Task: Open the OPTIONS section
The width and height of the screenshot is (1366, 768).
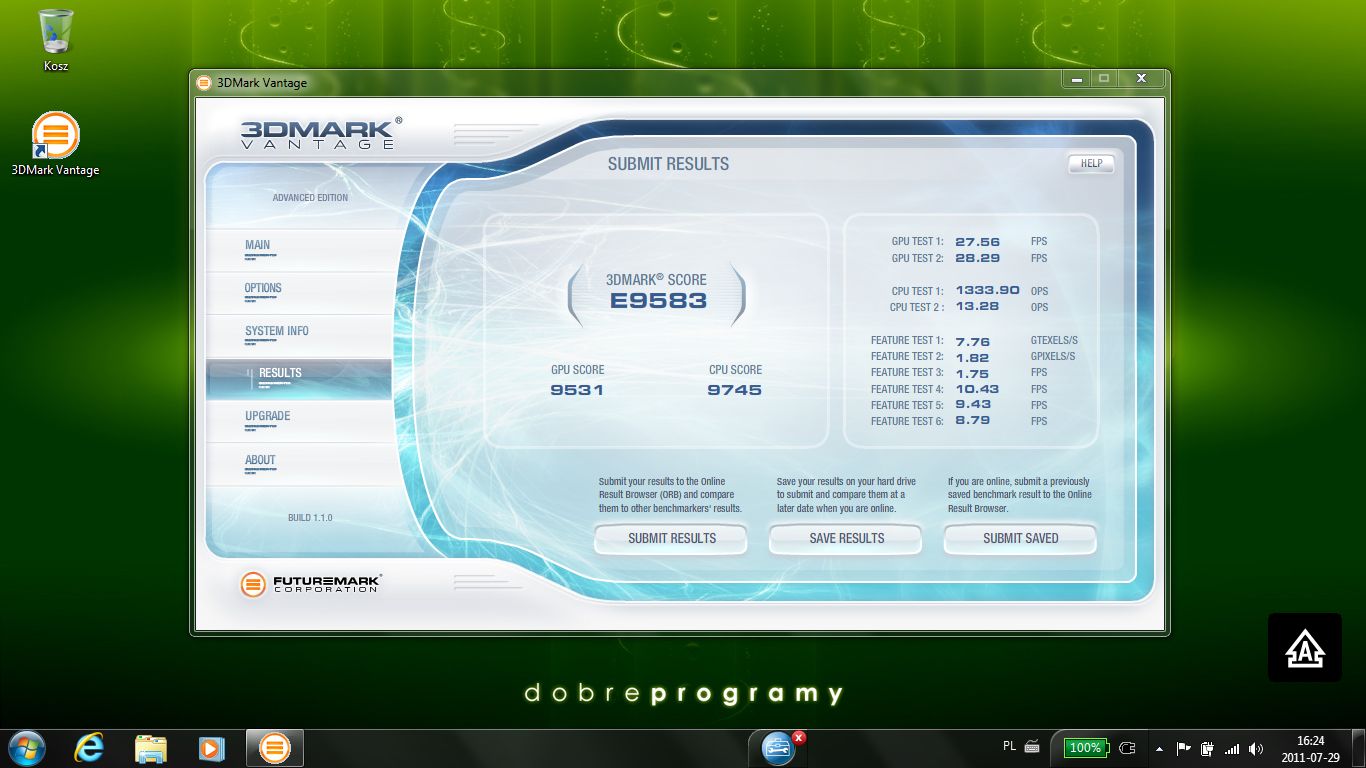Action: coord(299,293)
